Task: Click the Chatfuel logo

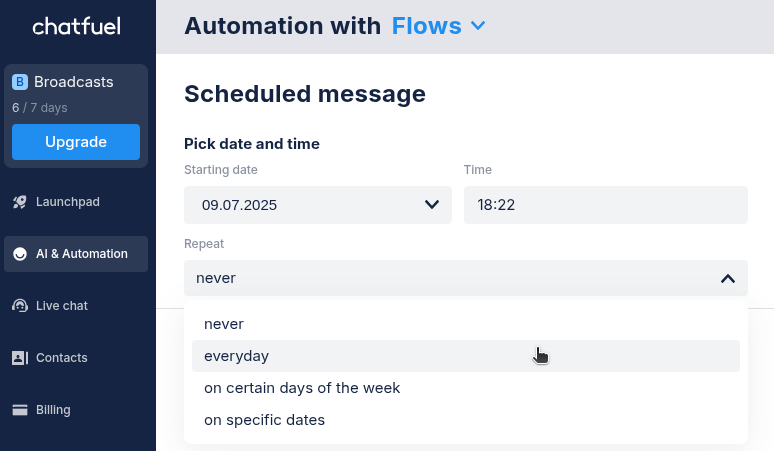Action: 77,26
